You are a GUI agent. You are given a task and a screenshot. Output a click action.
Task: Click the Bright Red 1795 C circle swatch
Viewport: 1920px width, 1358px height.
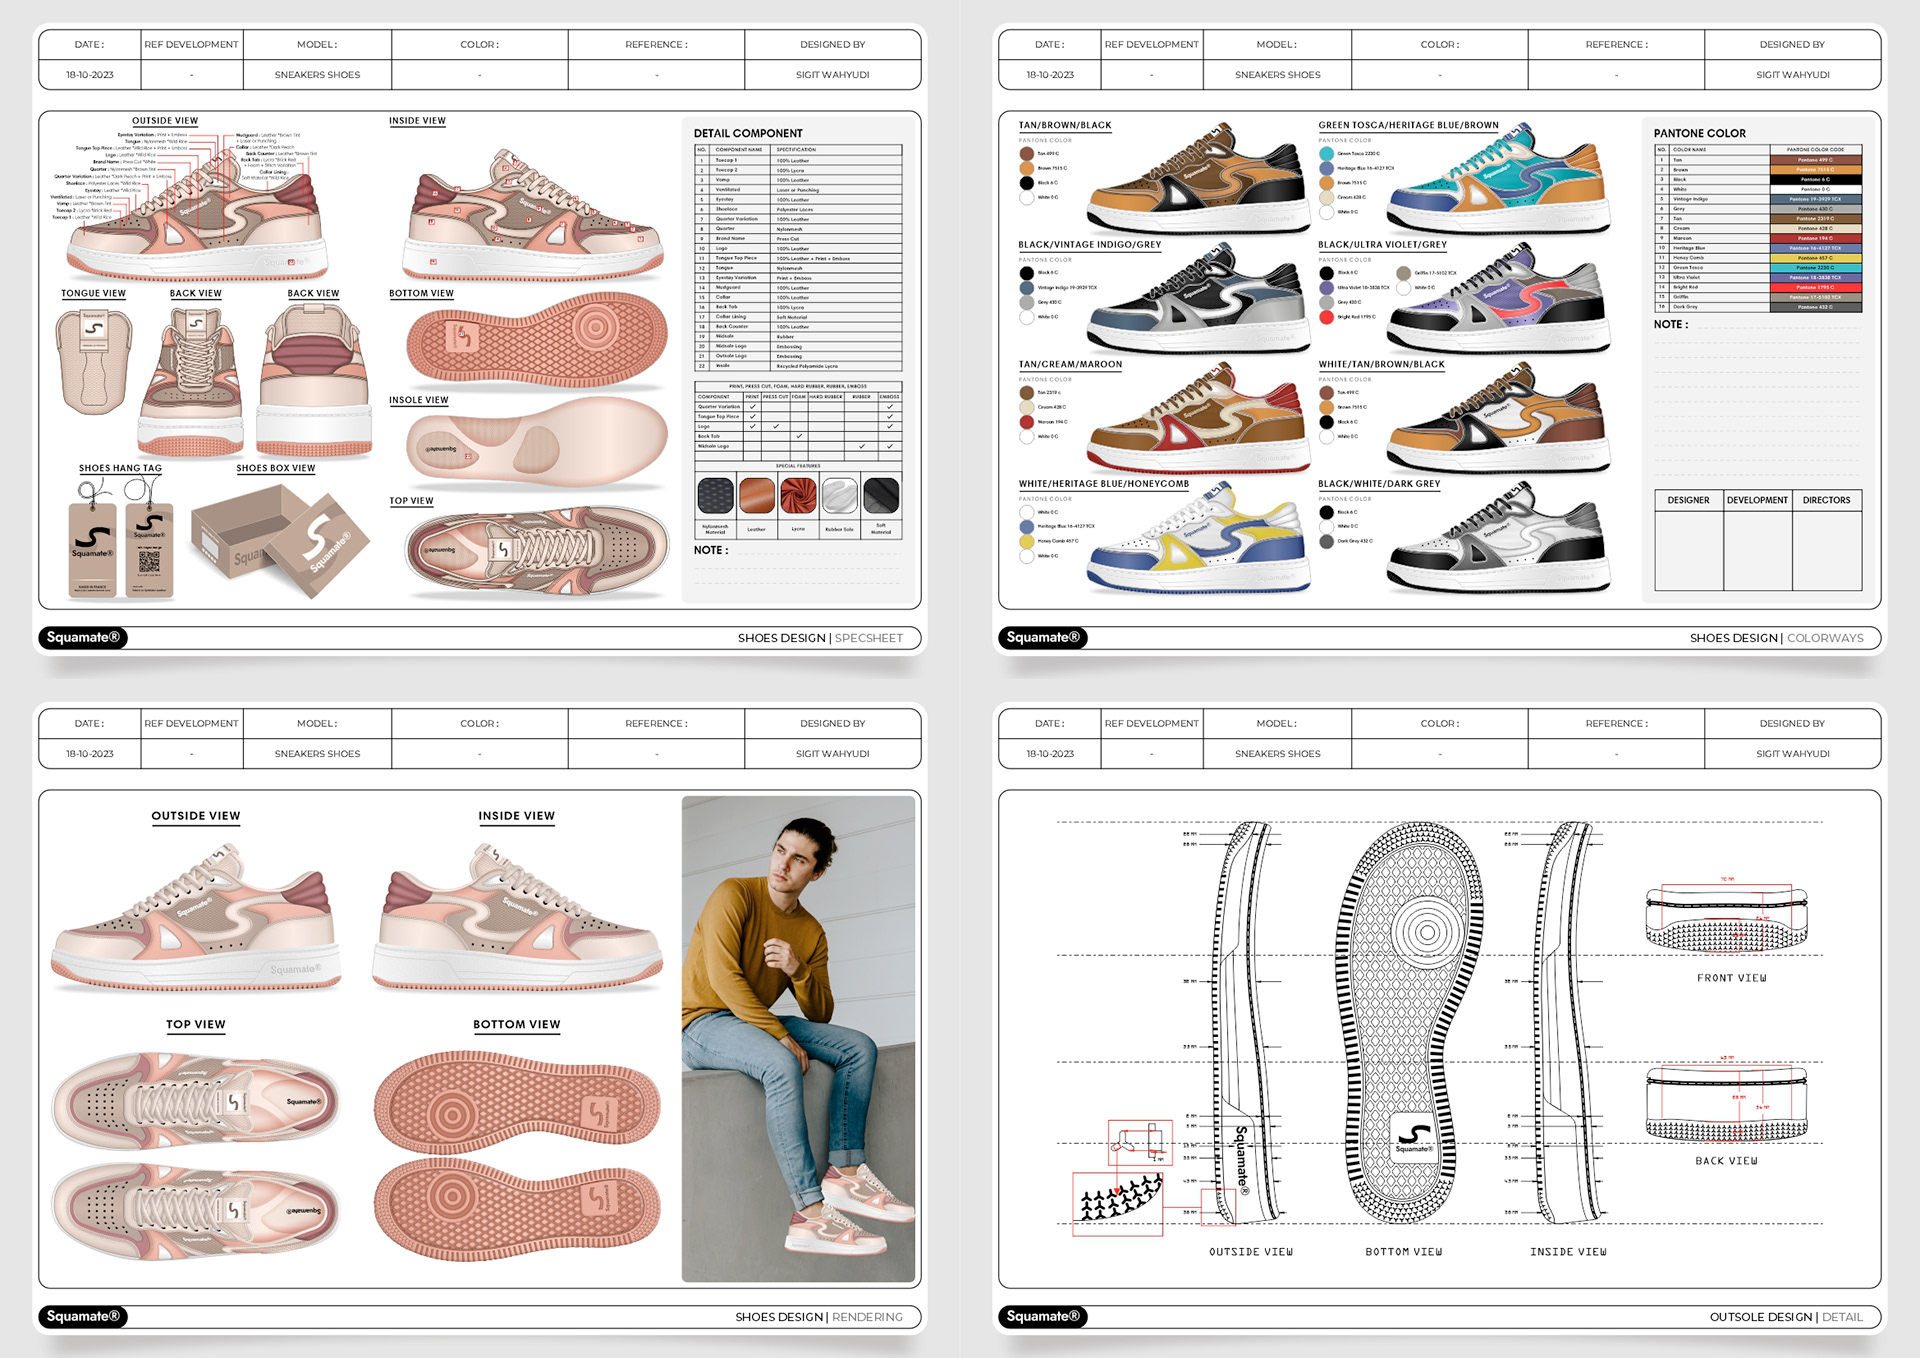(x=1326, y=317)
